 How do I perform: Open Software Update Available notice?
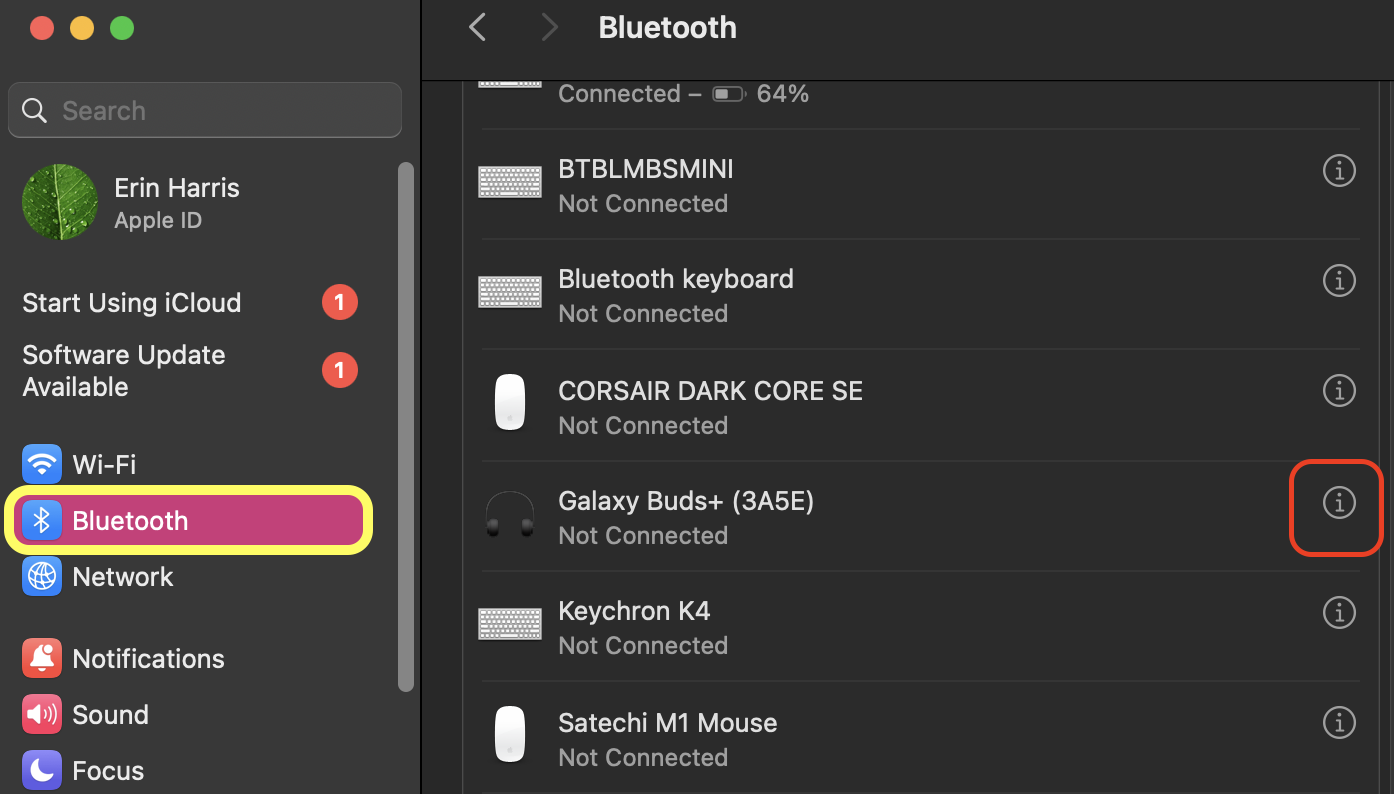tap(124, 371)
